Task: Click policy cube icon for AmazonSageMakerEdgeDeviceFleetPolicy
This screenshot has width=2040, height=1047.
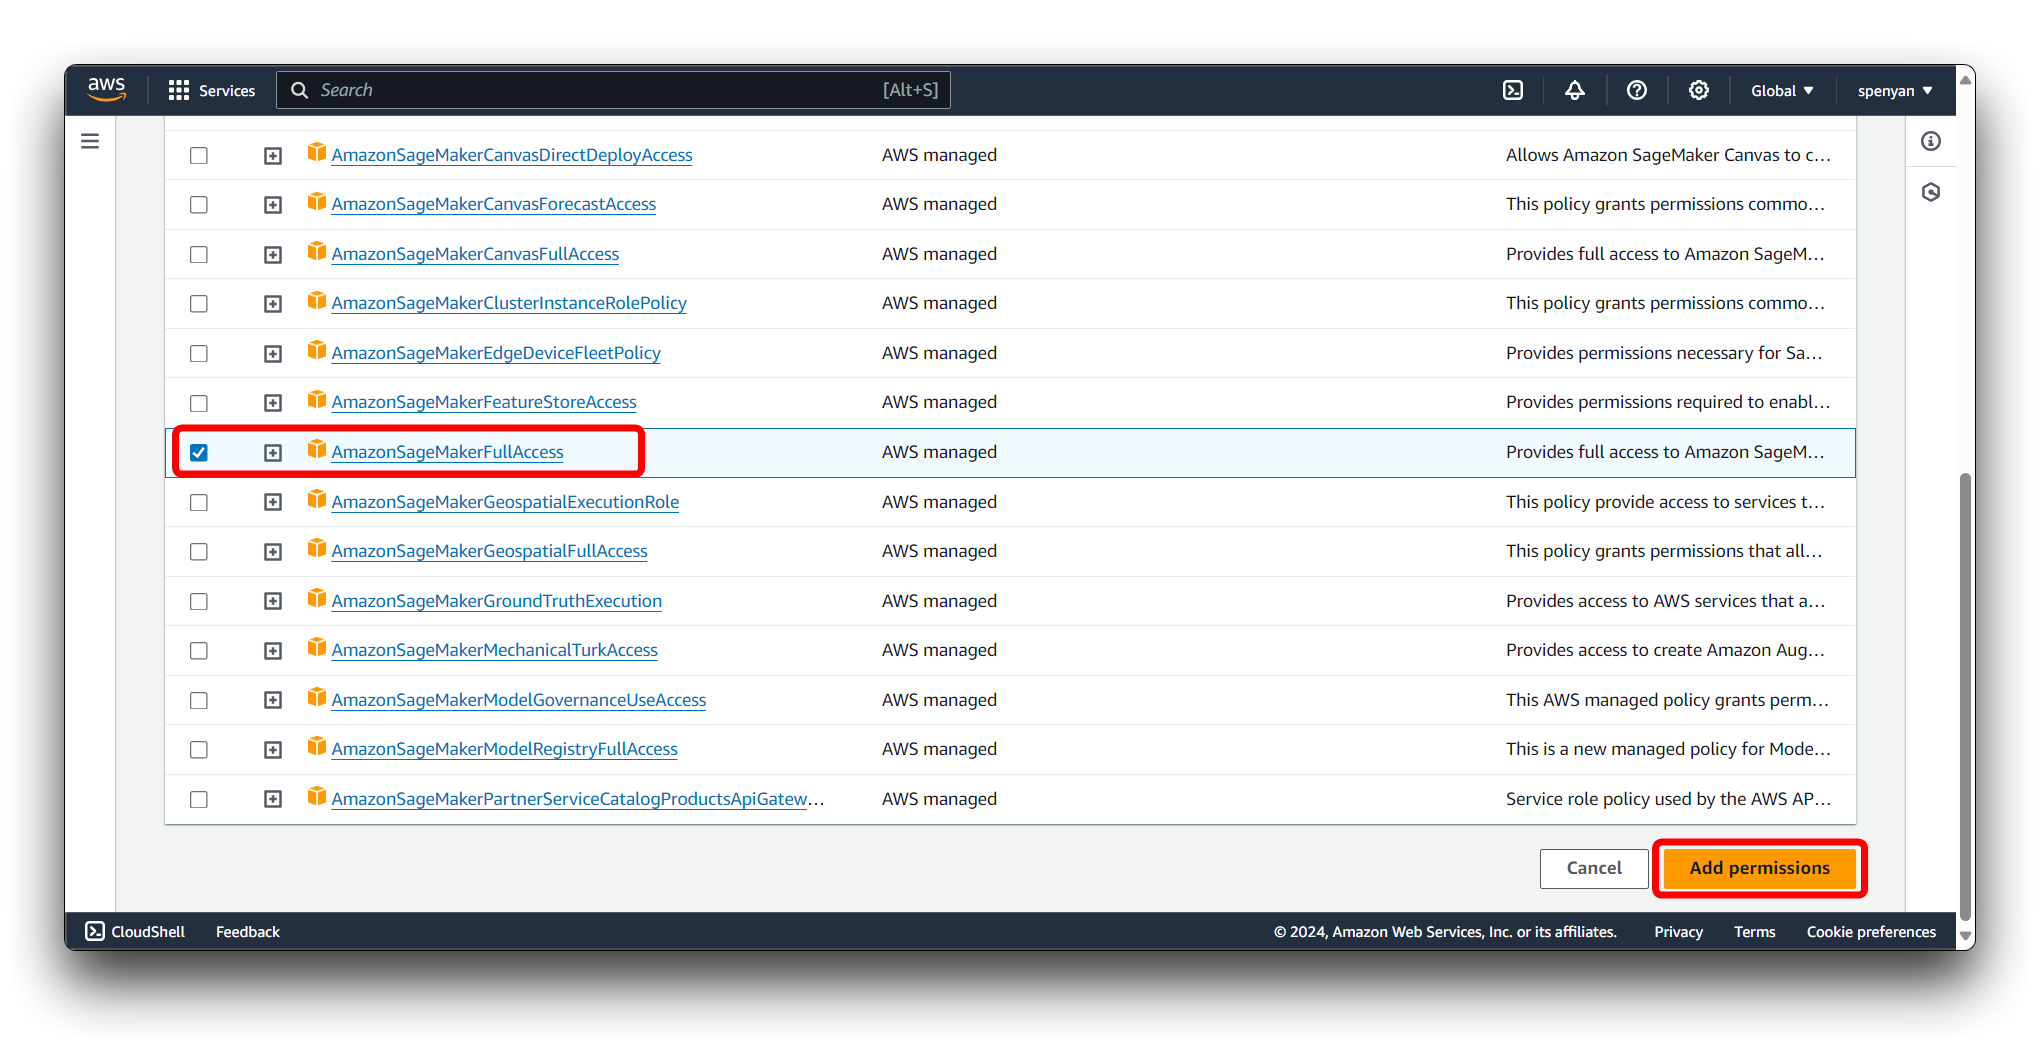Action: pyautogui.click(x=317, y=350)
